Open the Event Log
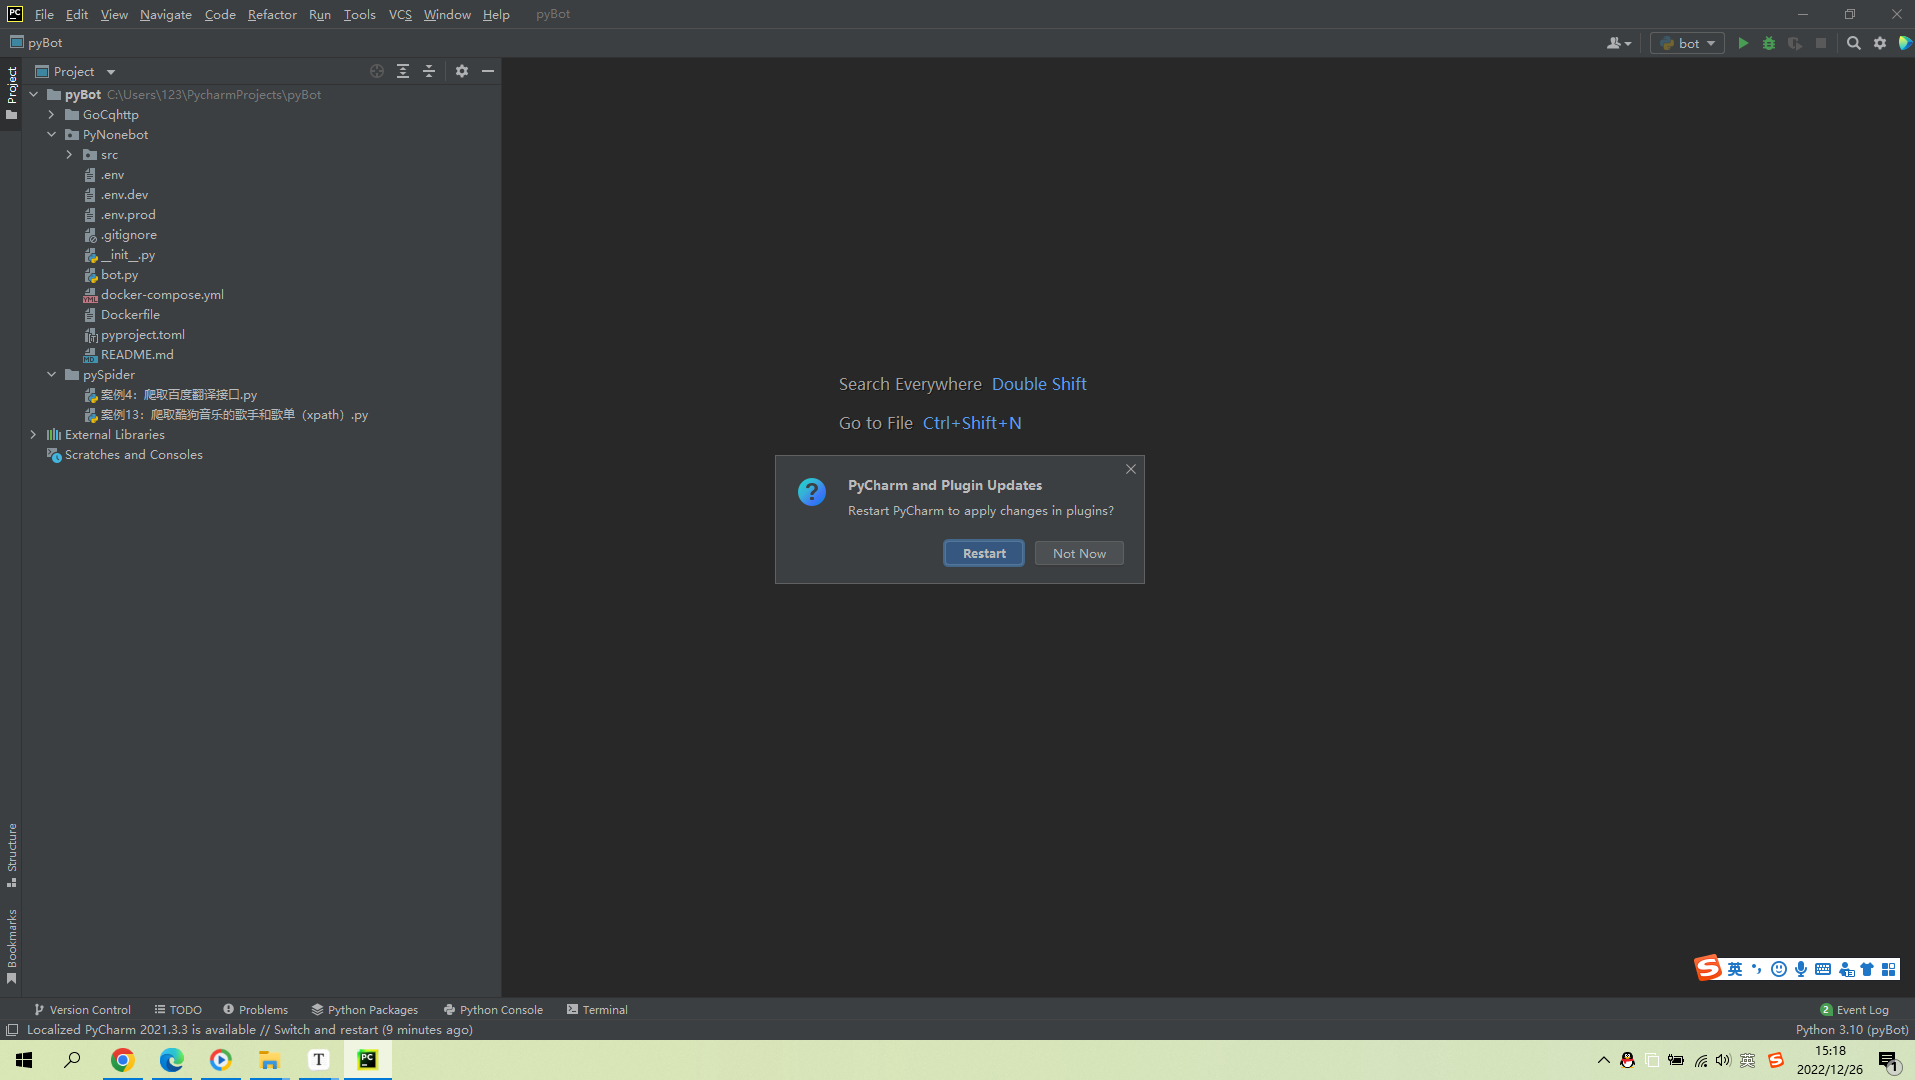Screen dimensions: 1915x1080 point(1854,1010)
